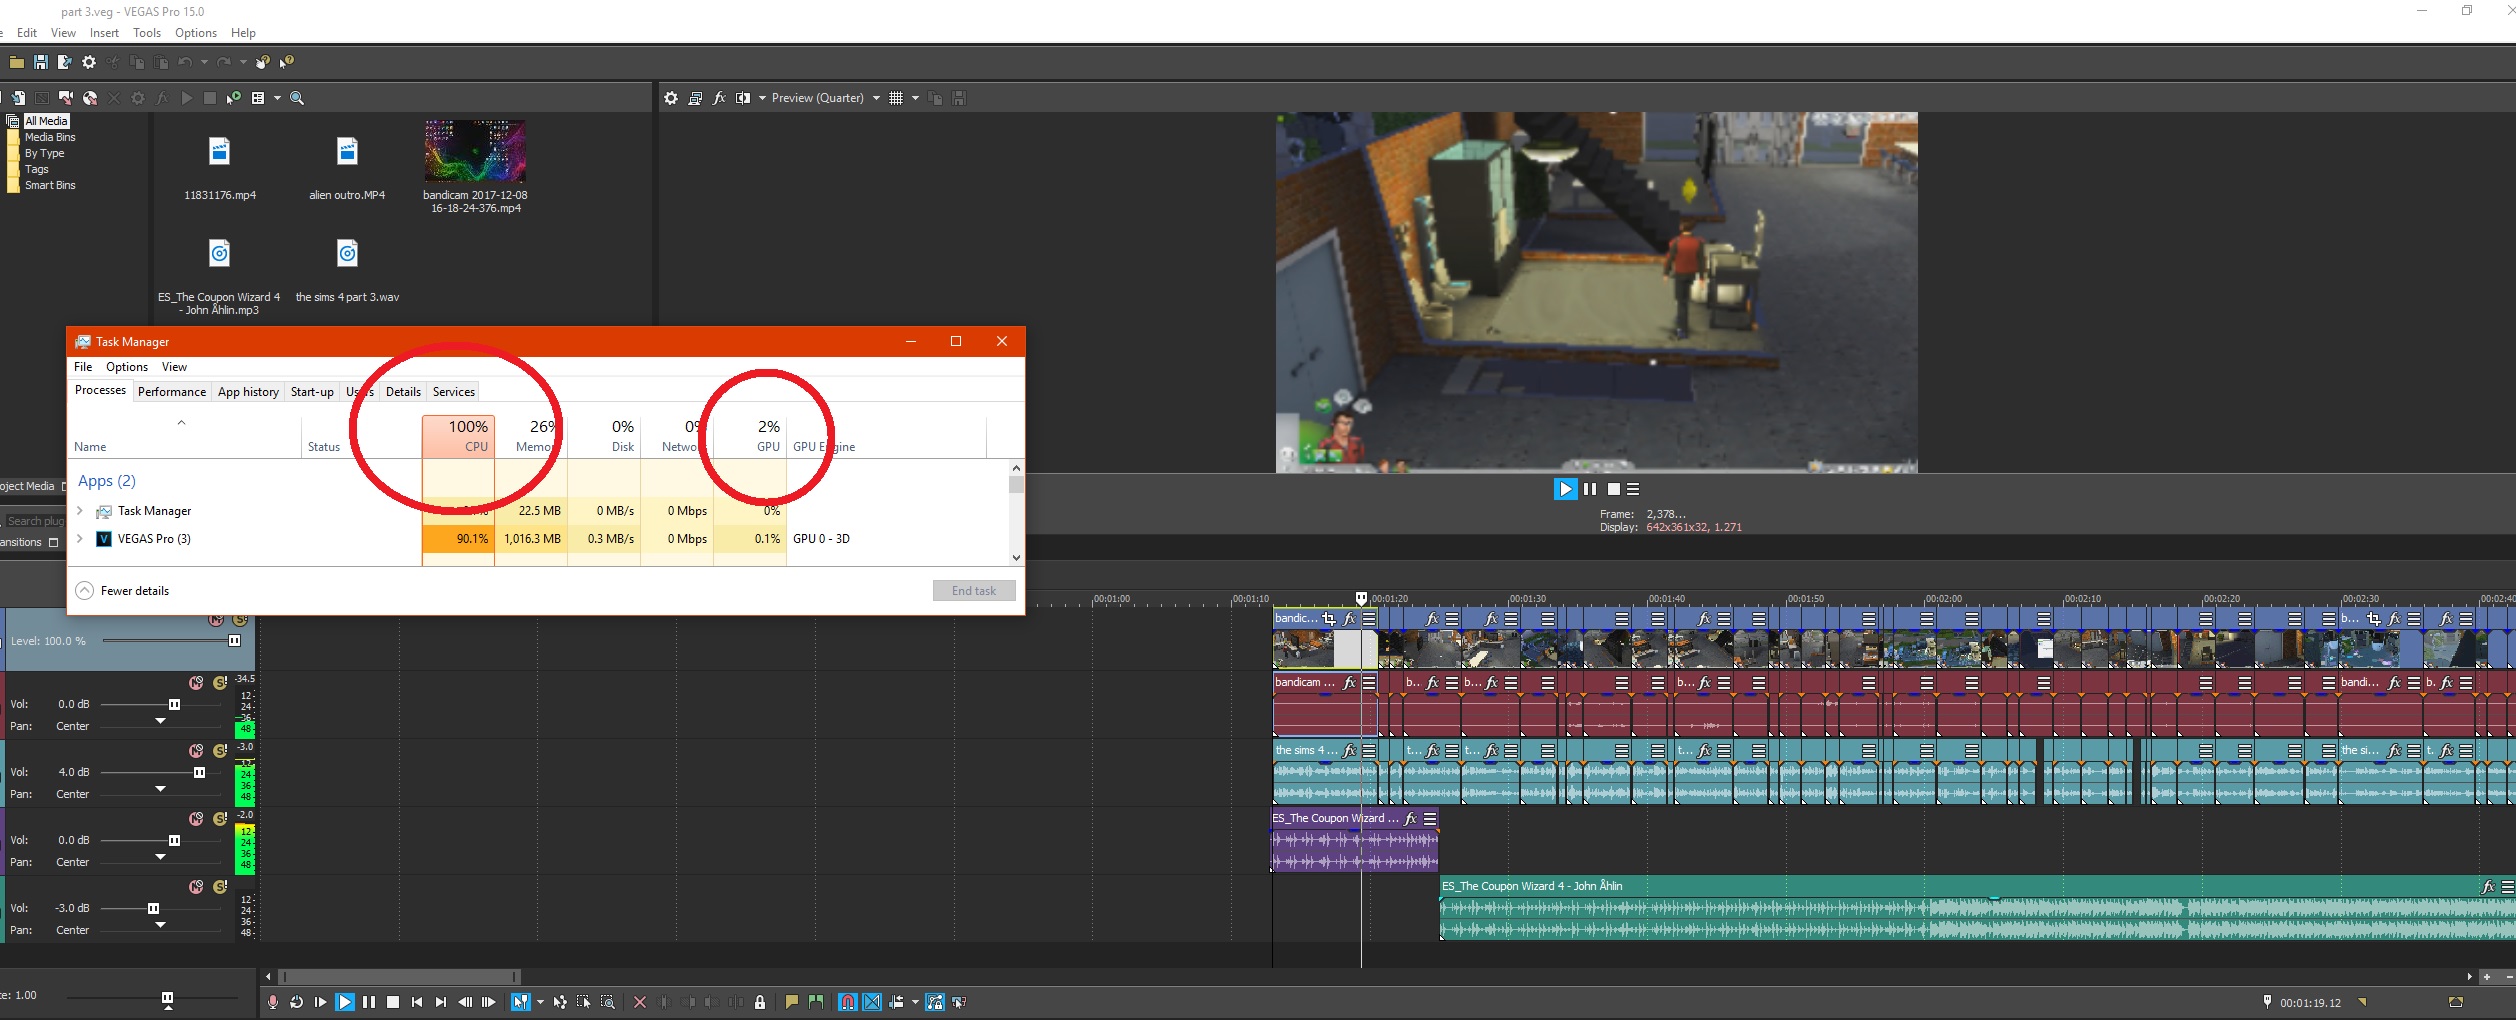The height and width of the screenshot is (1020, 2516).
Task: Switch to App history tab in Task Manager
Action: click(x=248, y=392)
